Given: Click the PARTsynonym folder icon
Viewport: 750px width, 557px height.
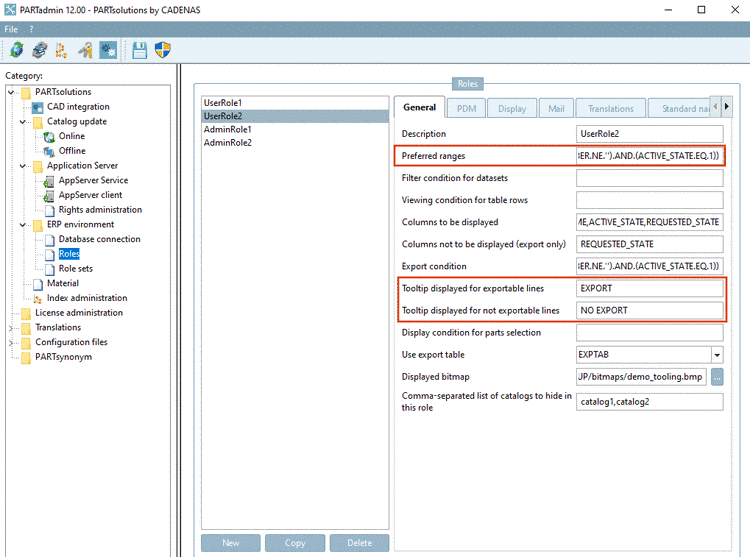Looking at the screenshot, I should (26, 358).
